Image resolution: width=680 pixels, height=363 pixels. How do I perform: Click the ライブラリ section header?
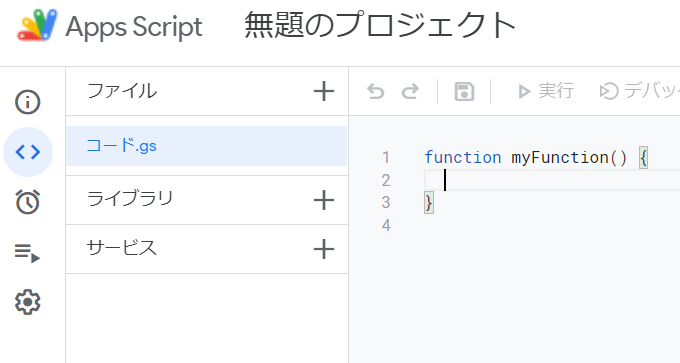pyautogui.click(x=130, y=199)
